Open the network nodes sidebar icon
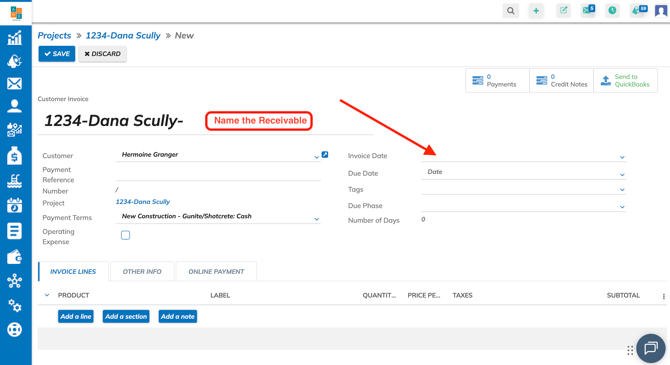670x365 pixels. pyautogui.click(x=15, y=281)
